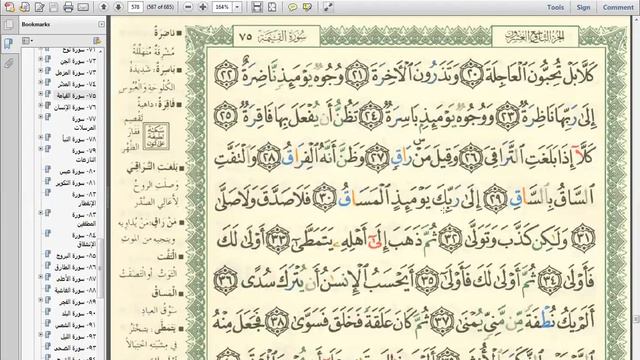Select bookmark ٩١ سورة الشمس
The width and height of the screenshot is (640, 360).
point(76,325)
